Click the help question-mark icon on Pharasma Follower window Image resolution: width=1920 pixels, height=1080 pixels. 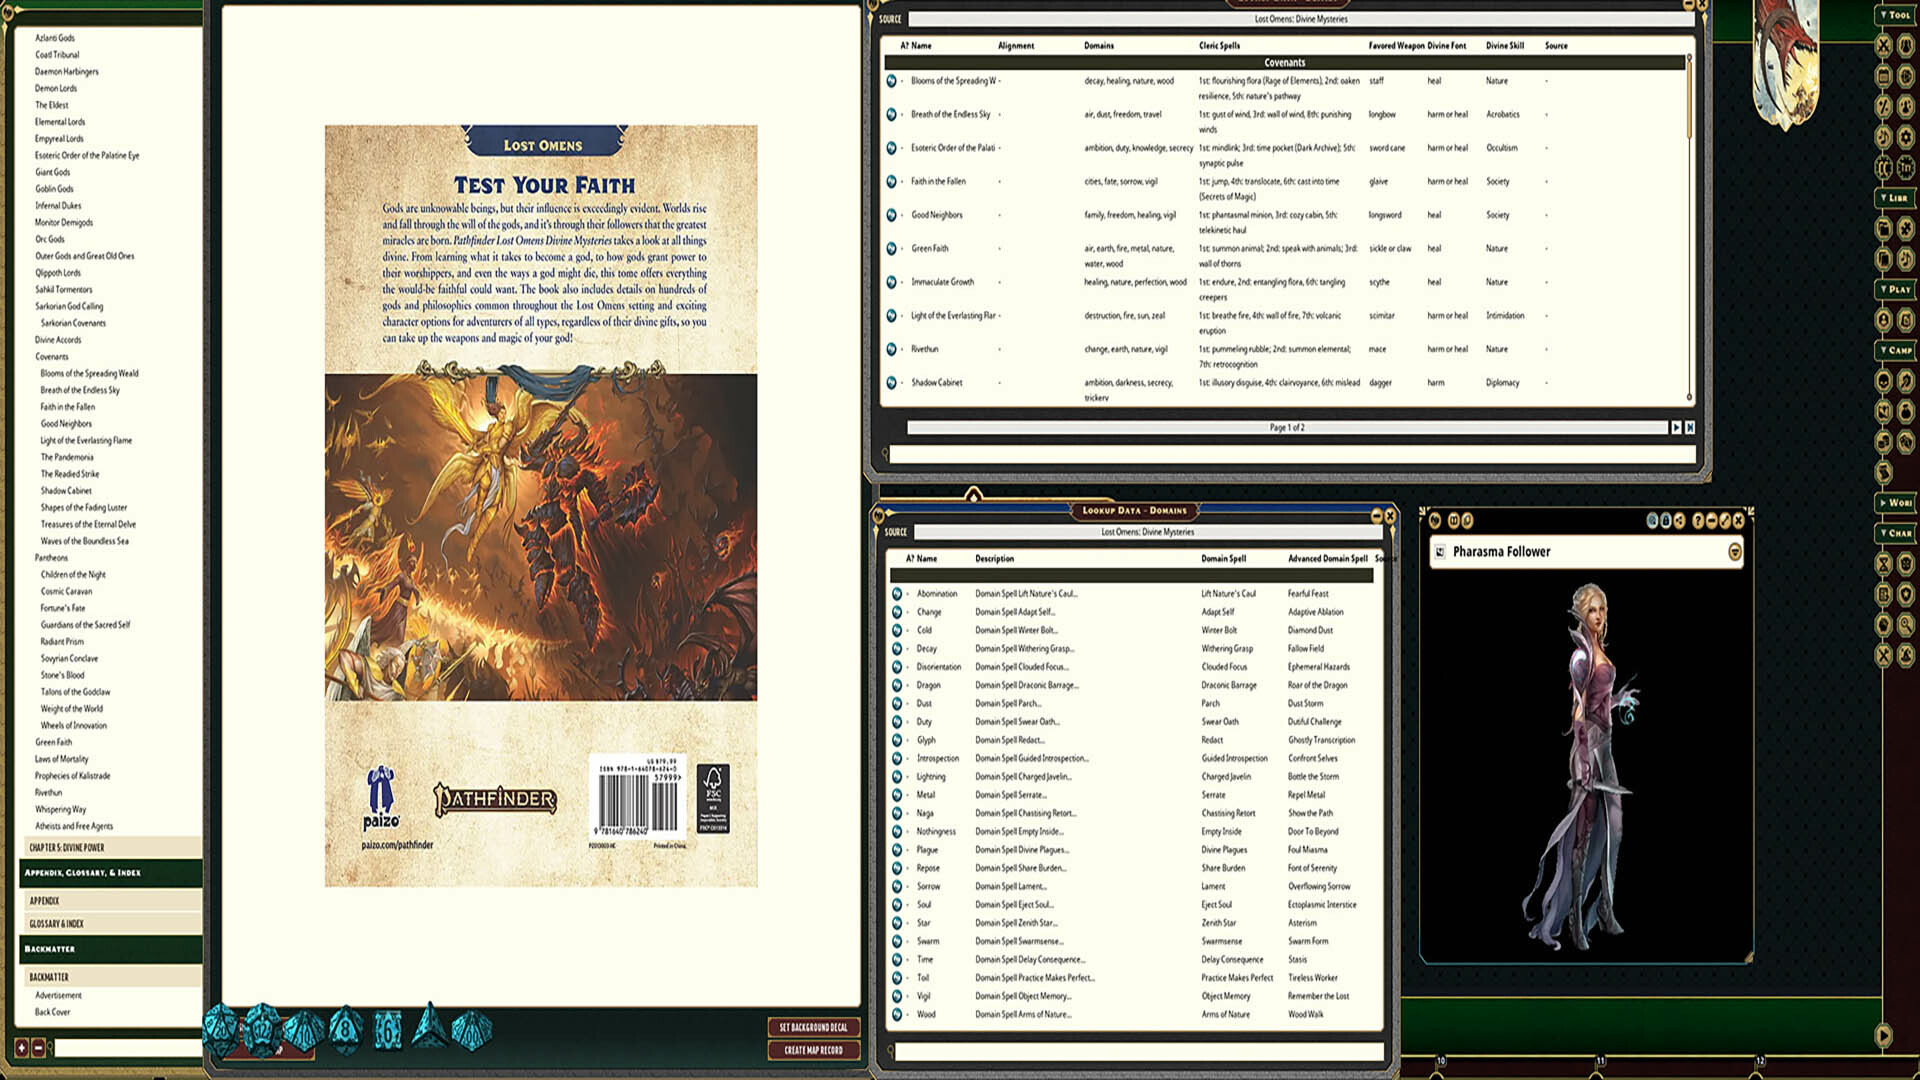tap(1698, 521)
